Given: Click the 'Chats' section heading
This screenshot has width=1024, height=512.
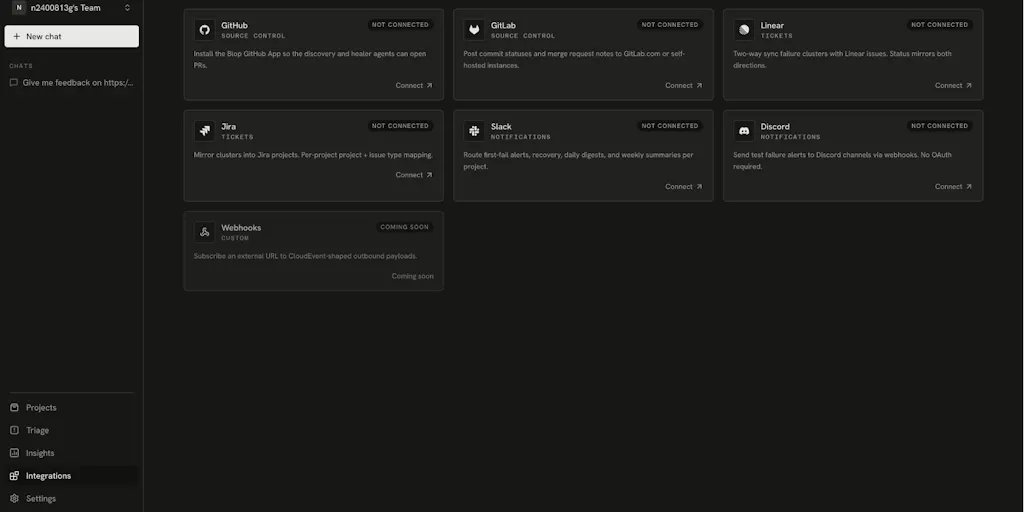Looking at the screenshot, I should tap(21, 66).
